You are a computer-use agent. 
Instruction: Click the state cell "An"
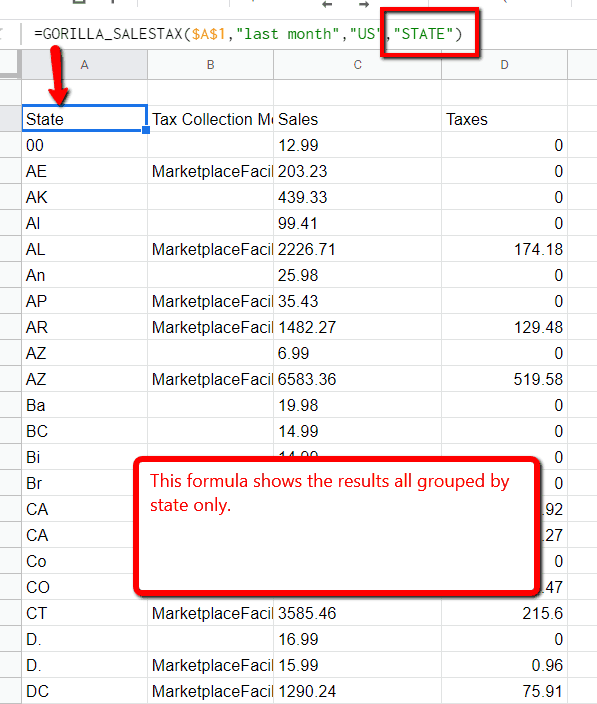pyautogui.click(x=84, y=275)
